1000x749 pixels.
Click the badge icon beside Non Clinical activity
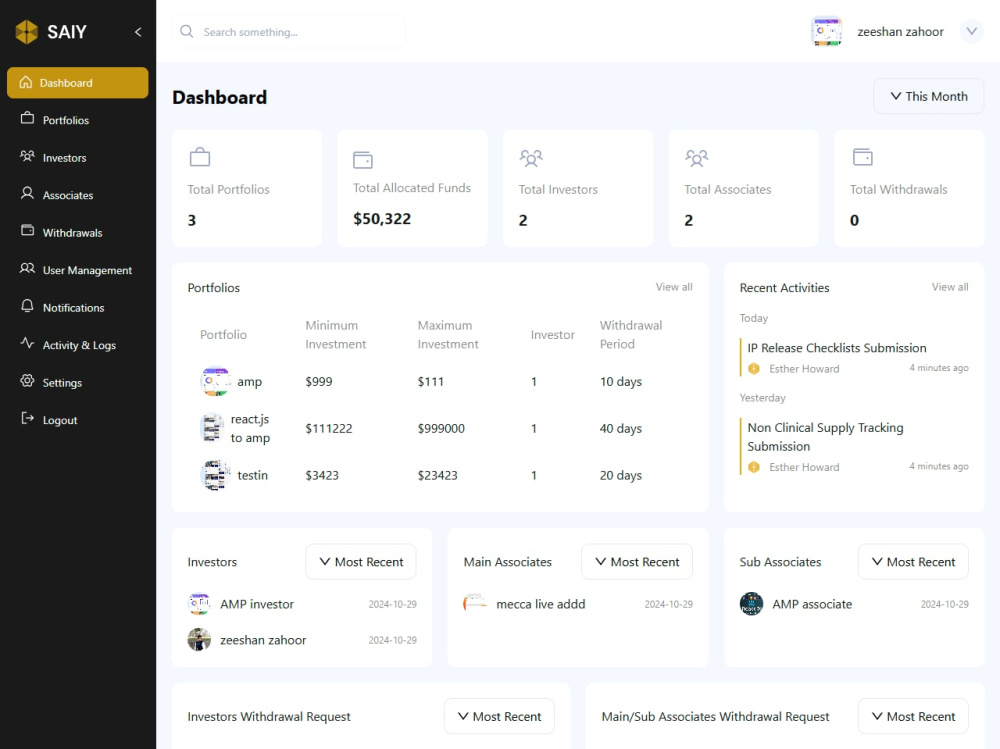click(x=754, y=467)
